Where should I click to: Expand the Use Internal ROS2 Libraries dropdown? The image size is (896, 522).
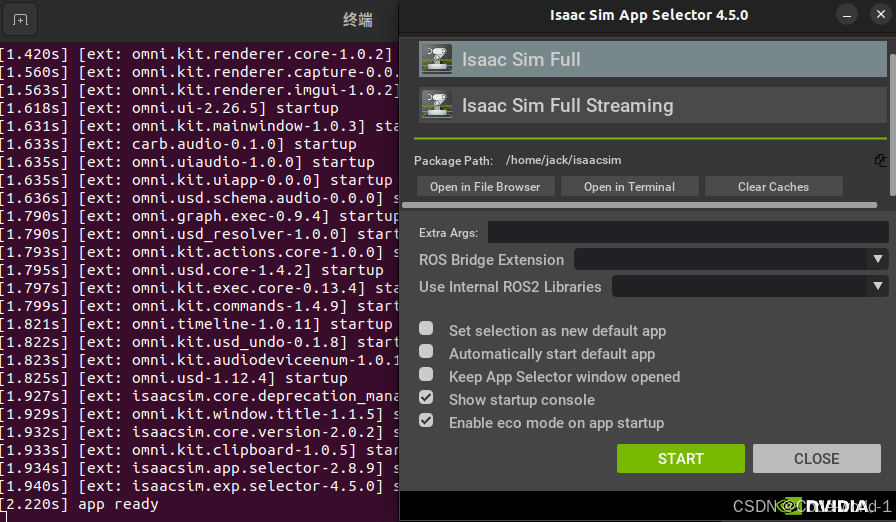pyautogui.click(x=750, y=286)
